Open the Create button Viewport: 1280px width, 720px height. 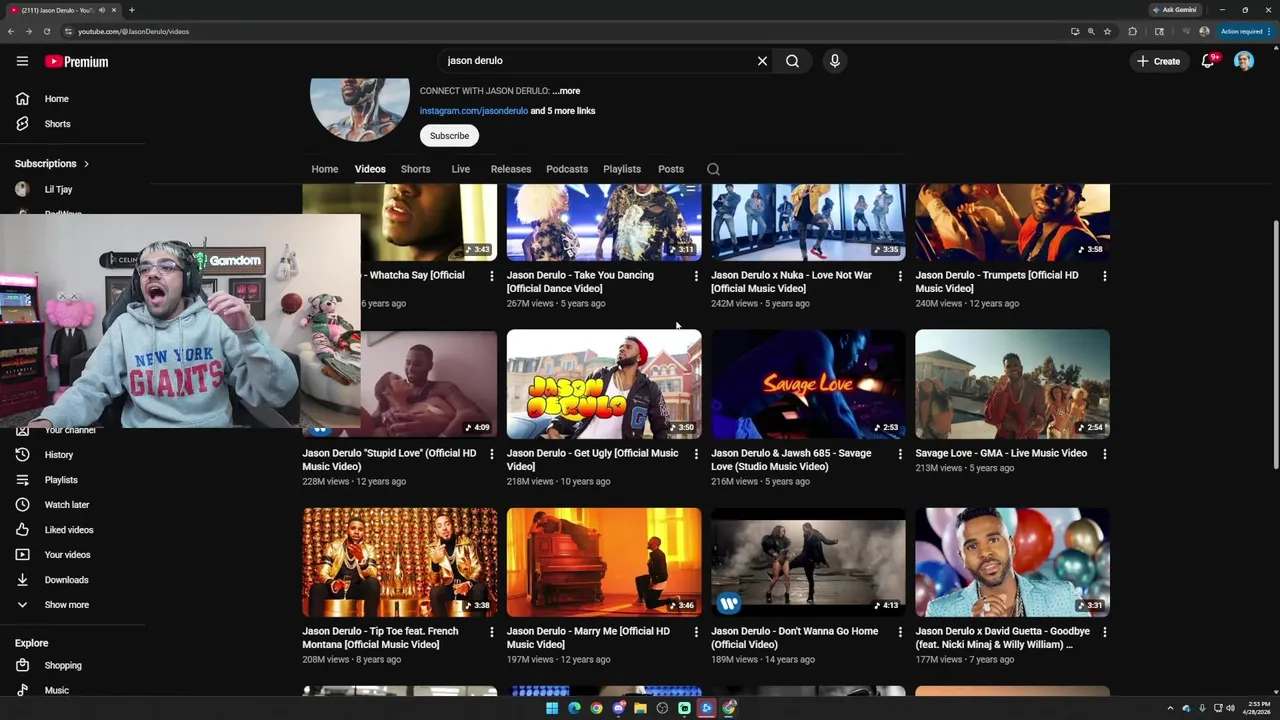pyautogui.click(x=1158, y=61)
